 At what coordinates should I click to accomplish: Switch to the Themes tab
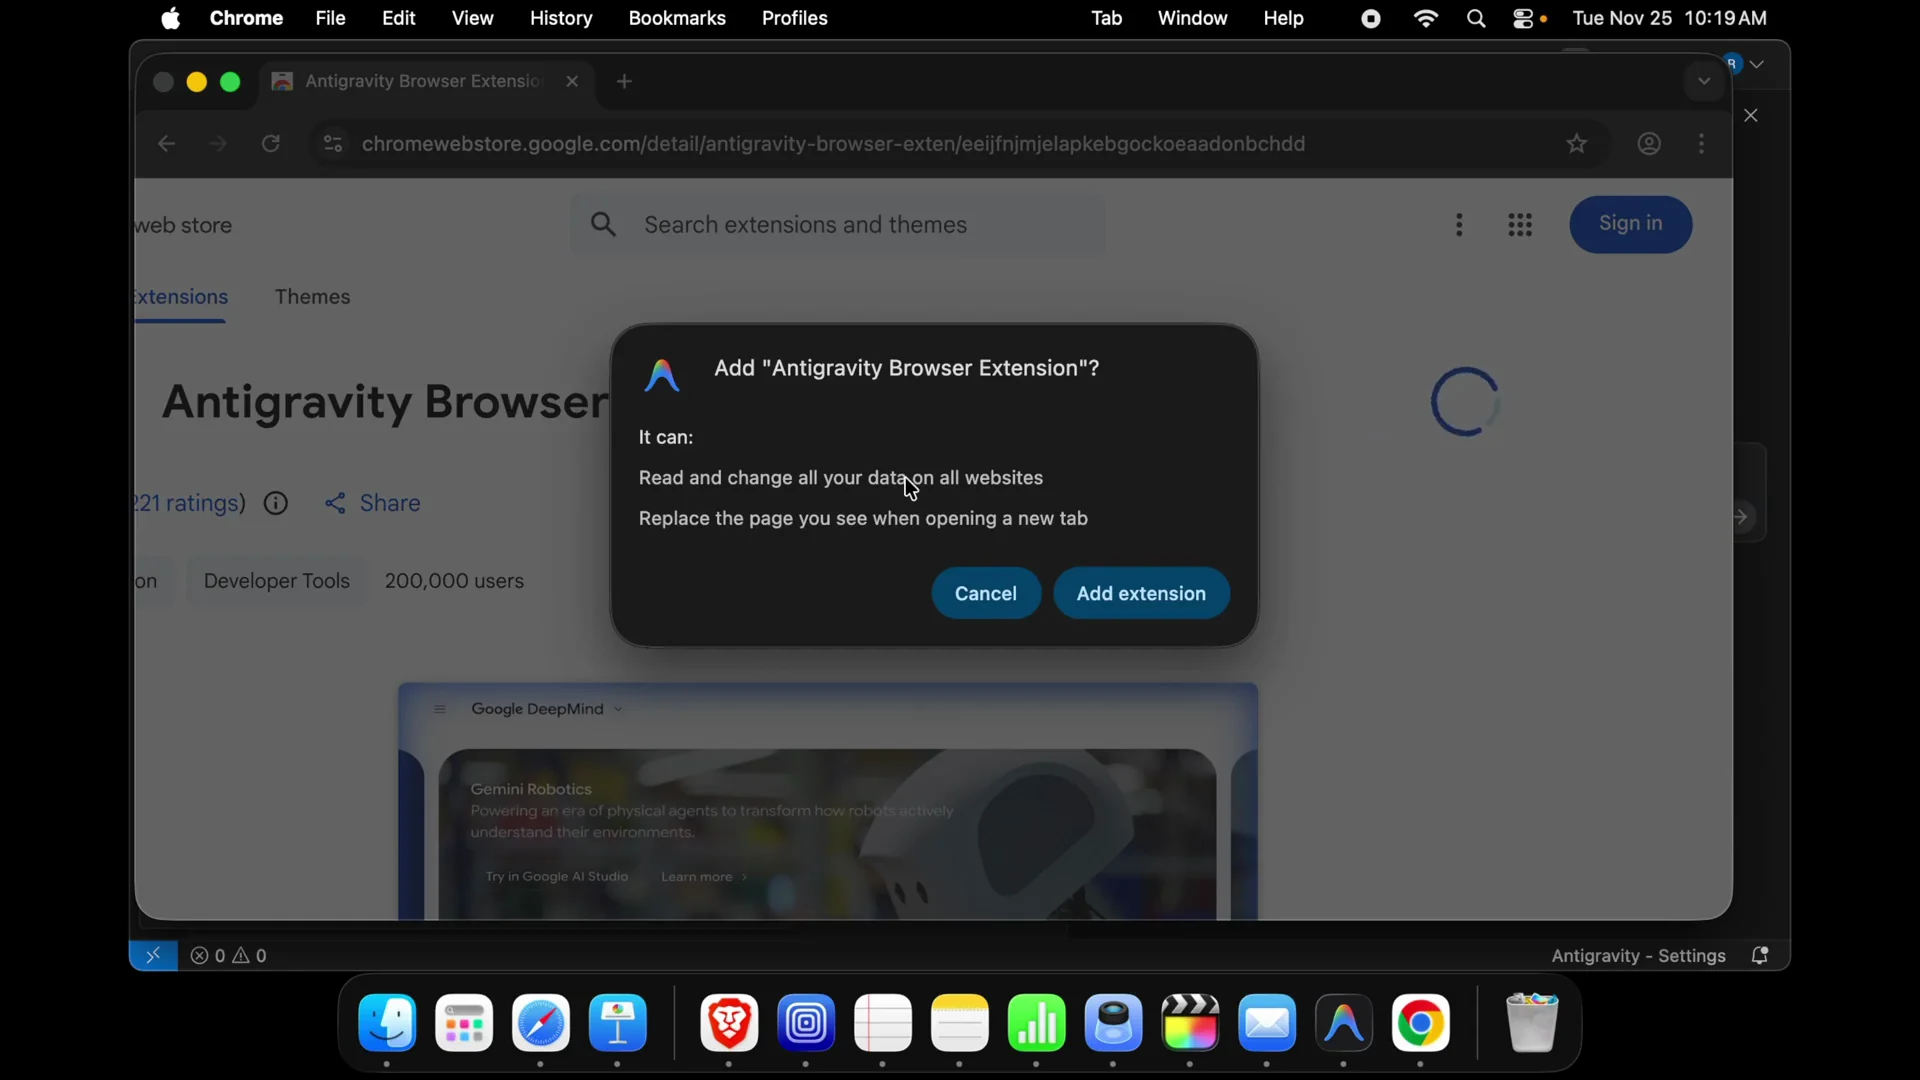312,297
